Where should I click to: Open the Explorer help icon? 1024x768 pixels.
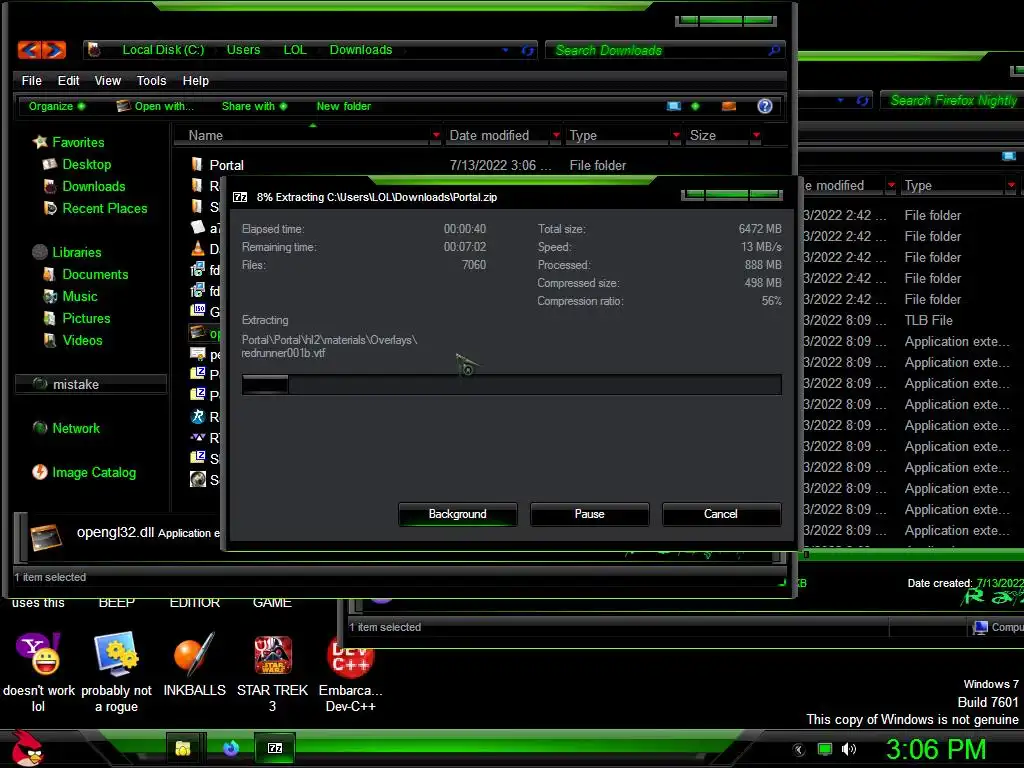point(765,106)
